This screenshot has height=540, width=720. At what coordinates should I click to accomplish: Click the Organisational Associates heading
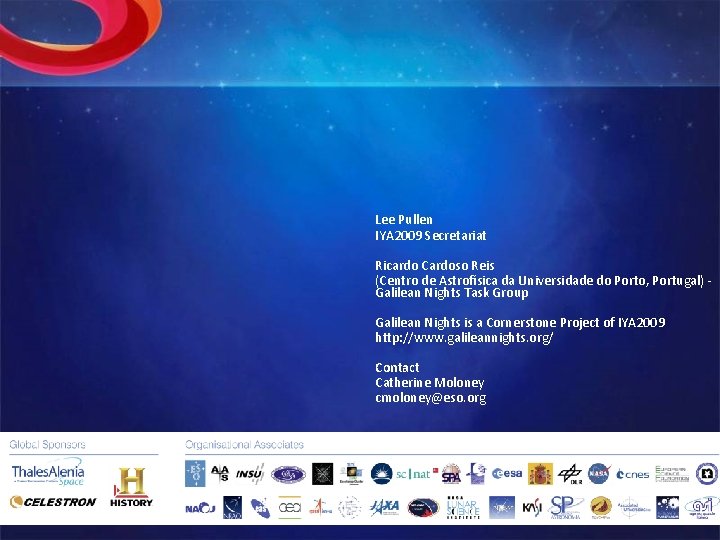click(244, 444)
